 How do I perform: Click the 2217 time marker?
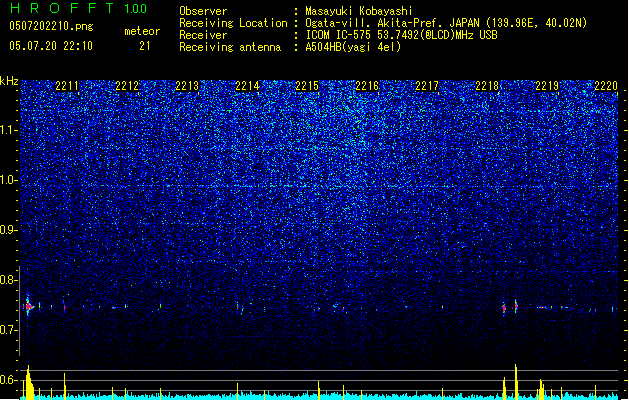(427, 86)
